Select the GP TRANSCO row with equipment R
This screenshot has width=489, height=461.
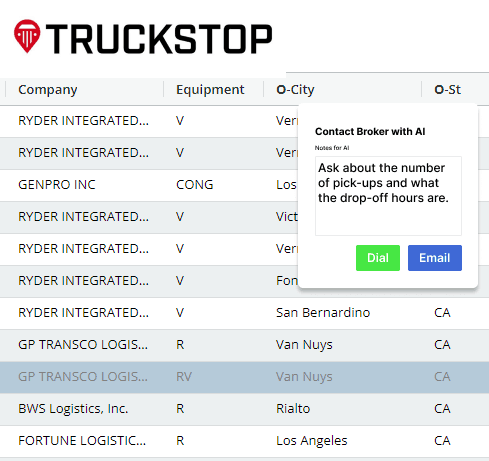click(x=244, y=345)
